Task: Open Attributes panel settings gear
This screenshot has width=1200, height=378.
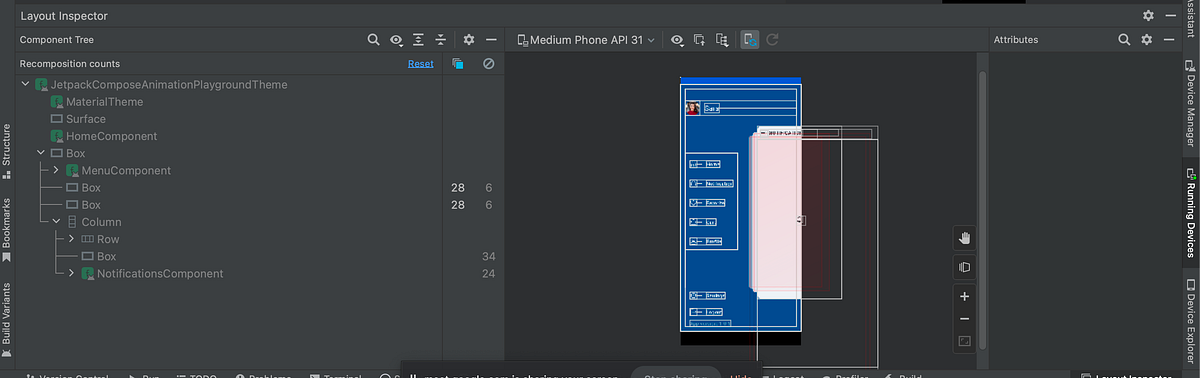Action: [x=1147, y=40]
